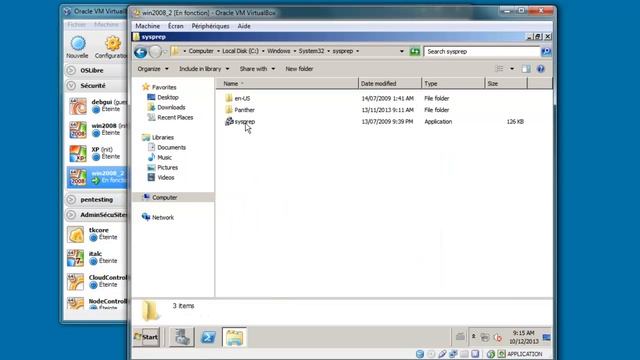The width and height of the screenshot is (640, 360).
Task: Select Videos under Libraries
Action: (x=161, y=178)
